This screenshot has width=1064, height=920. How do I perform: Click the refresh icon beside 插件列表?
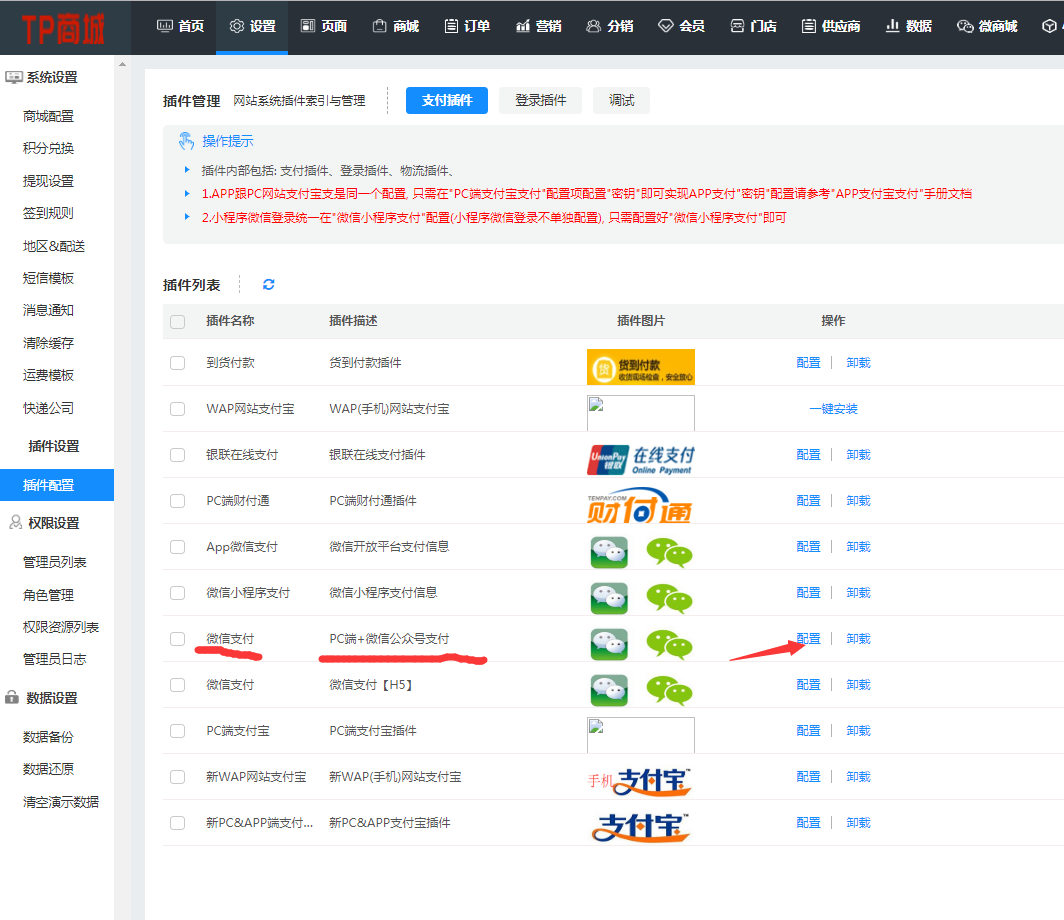(x=268, y=285)
